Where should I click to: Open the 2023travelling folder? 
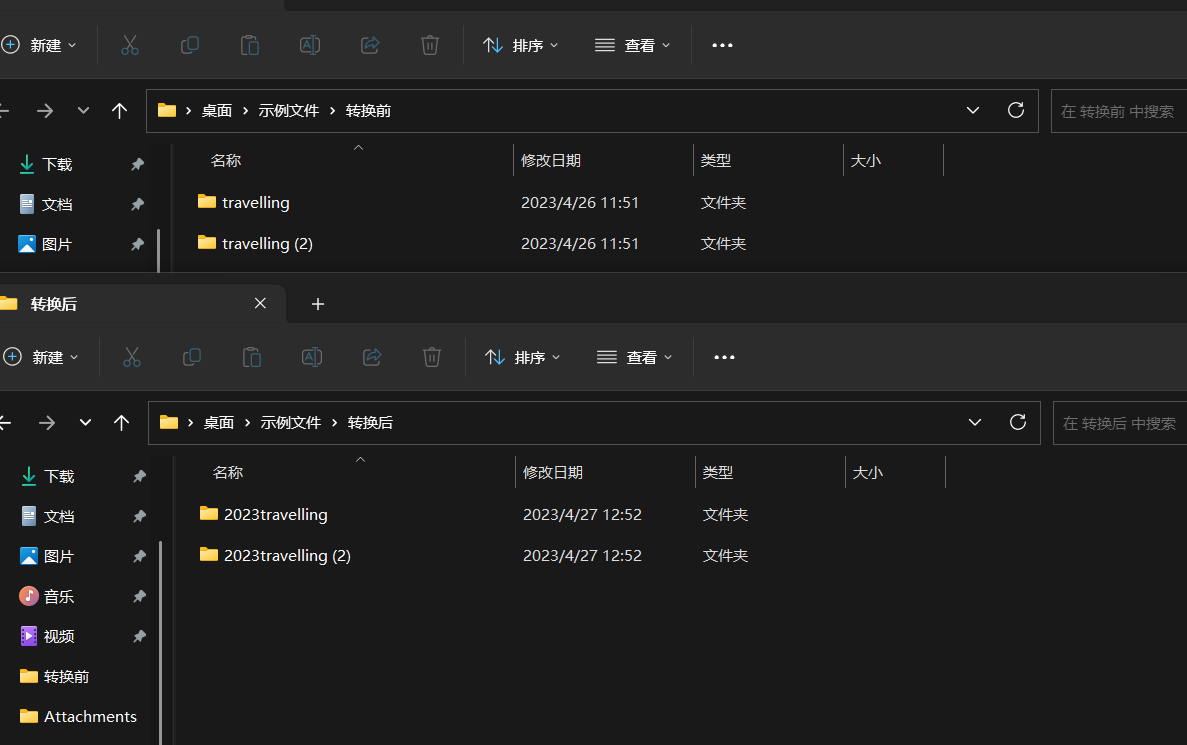pyautogui.click(x=274, y=514)
